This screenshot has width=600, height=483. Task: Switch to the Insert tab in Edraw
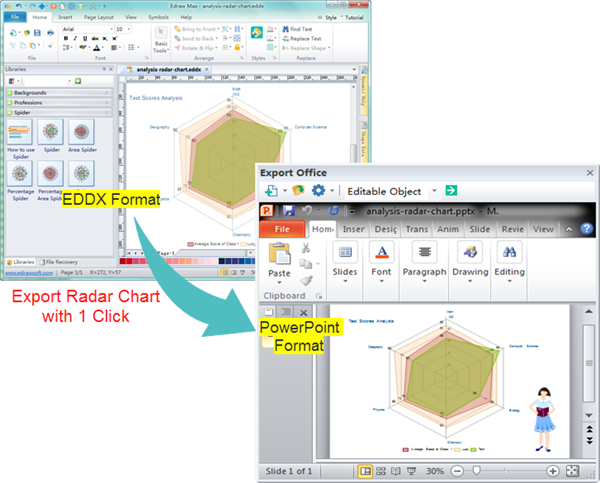click(x=65, y=17)
